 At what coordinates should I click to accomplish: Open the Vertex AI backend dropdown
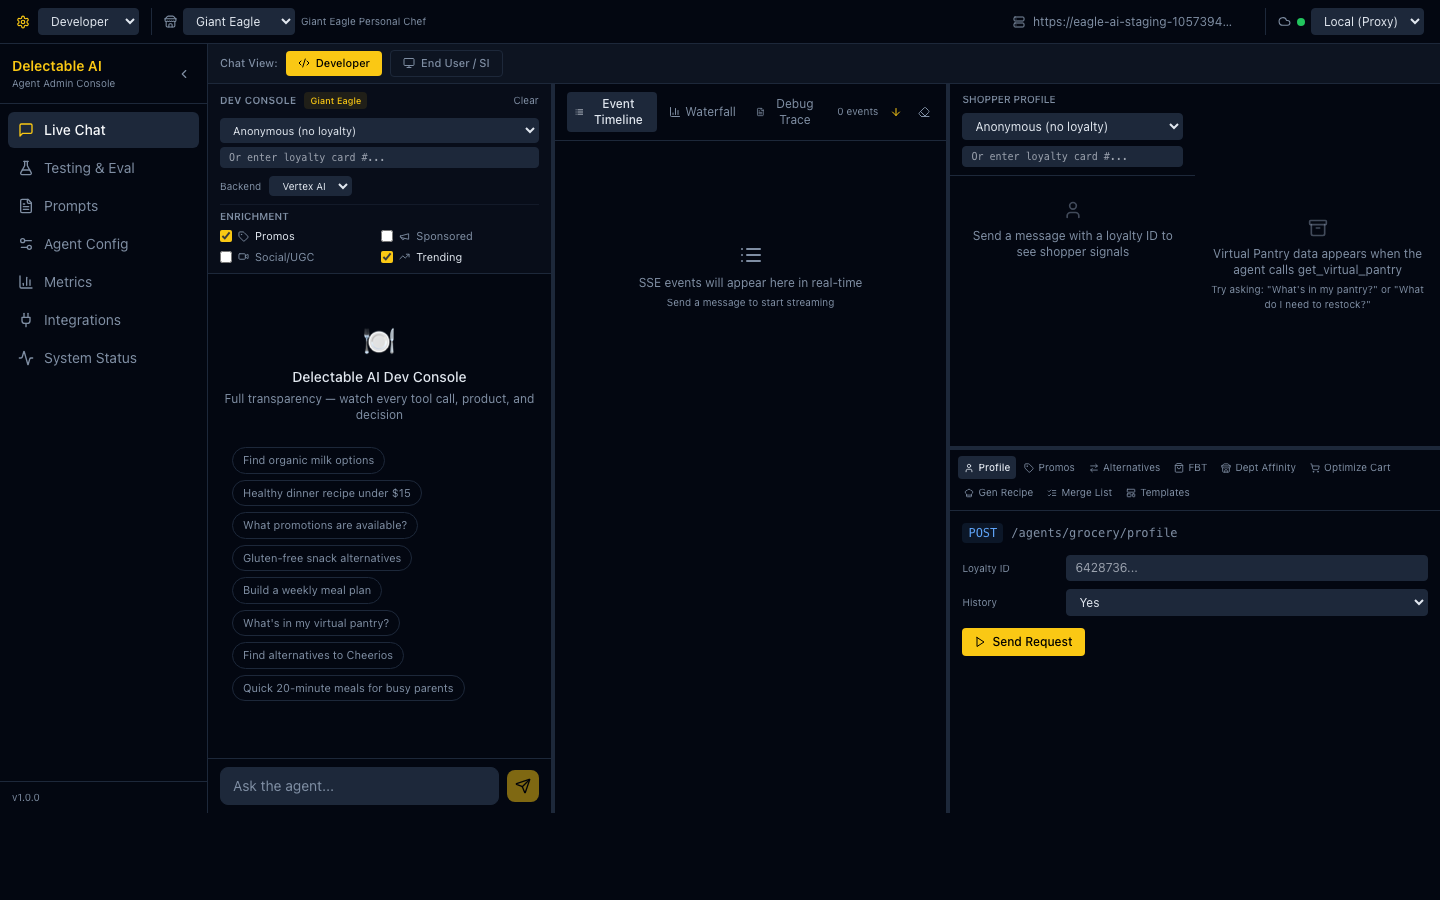pyautogui.click(x=310, y=186)
